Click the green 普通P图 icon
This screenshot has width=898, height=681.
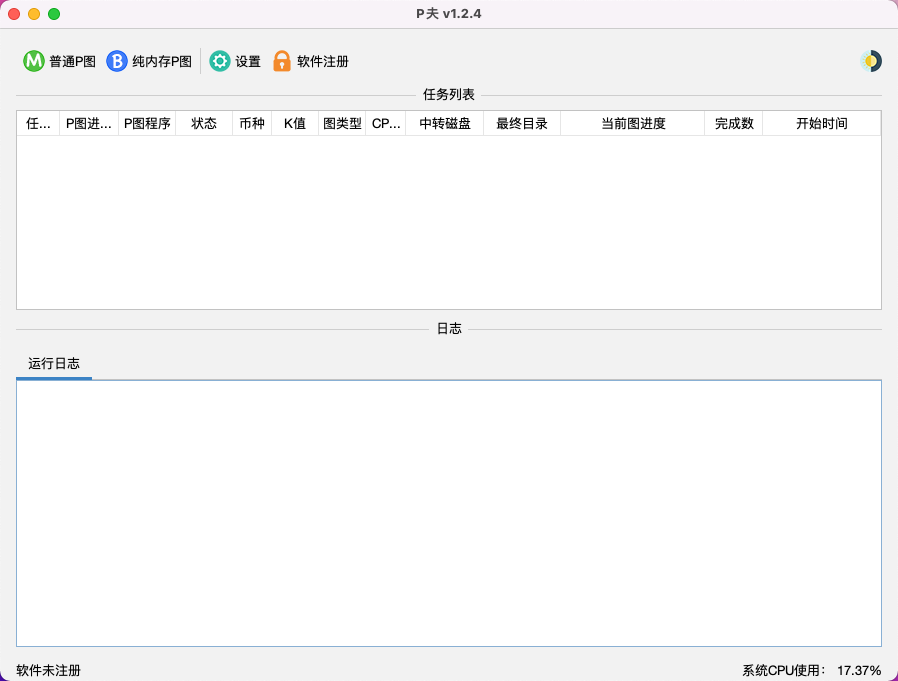34,61
